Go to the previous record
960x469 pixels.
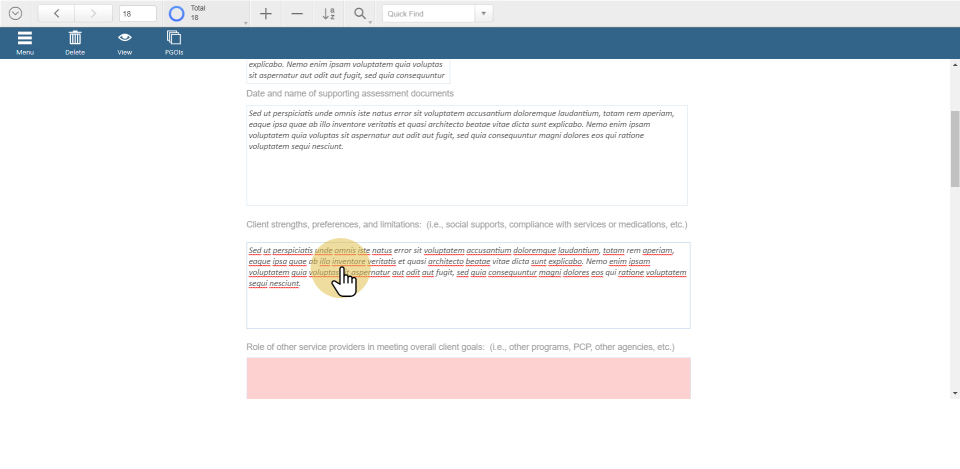point(56,14)
